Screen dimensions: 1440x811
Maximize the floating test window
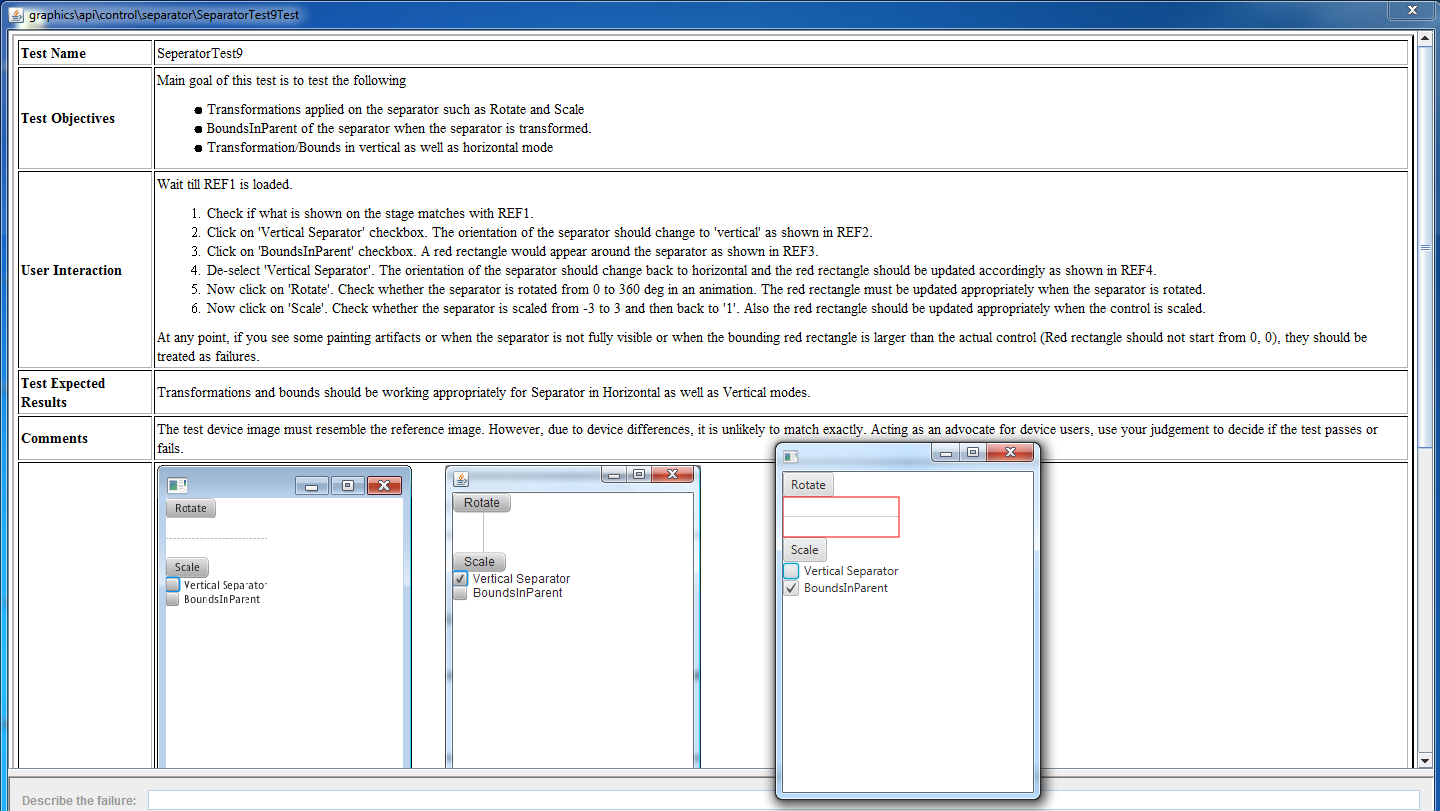(972, 453)
